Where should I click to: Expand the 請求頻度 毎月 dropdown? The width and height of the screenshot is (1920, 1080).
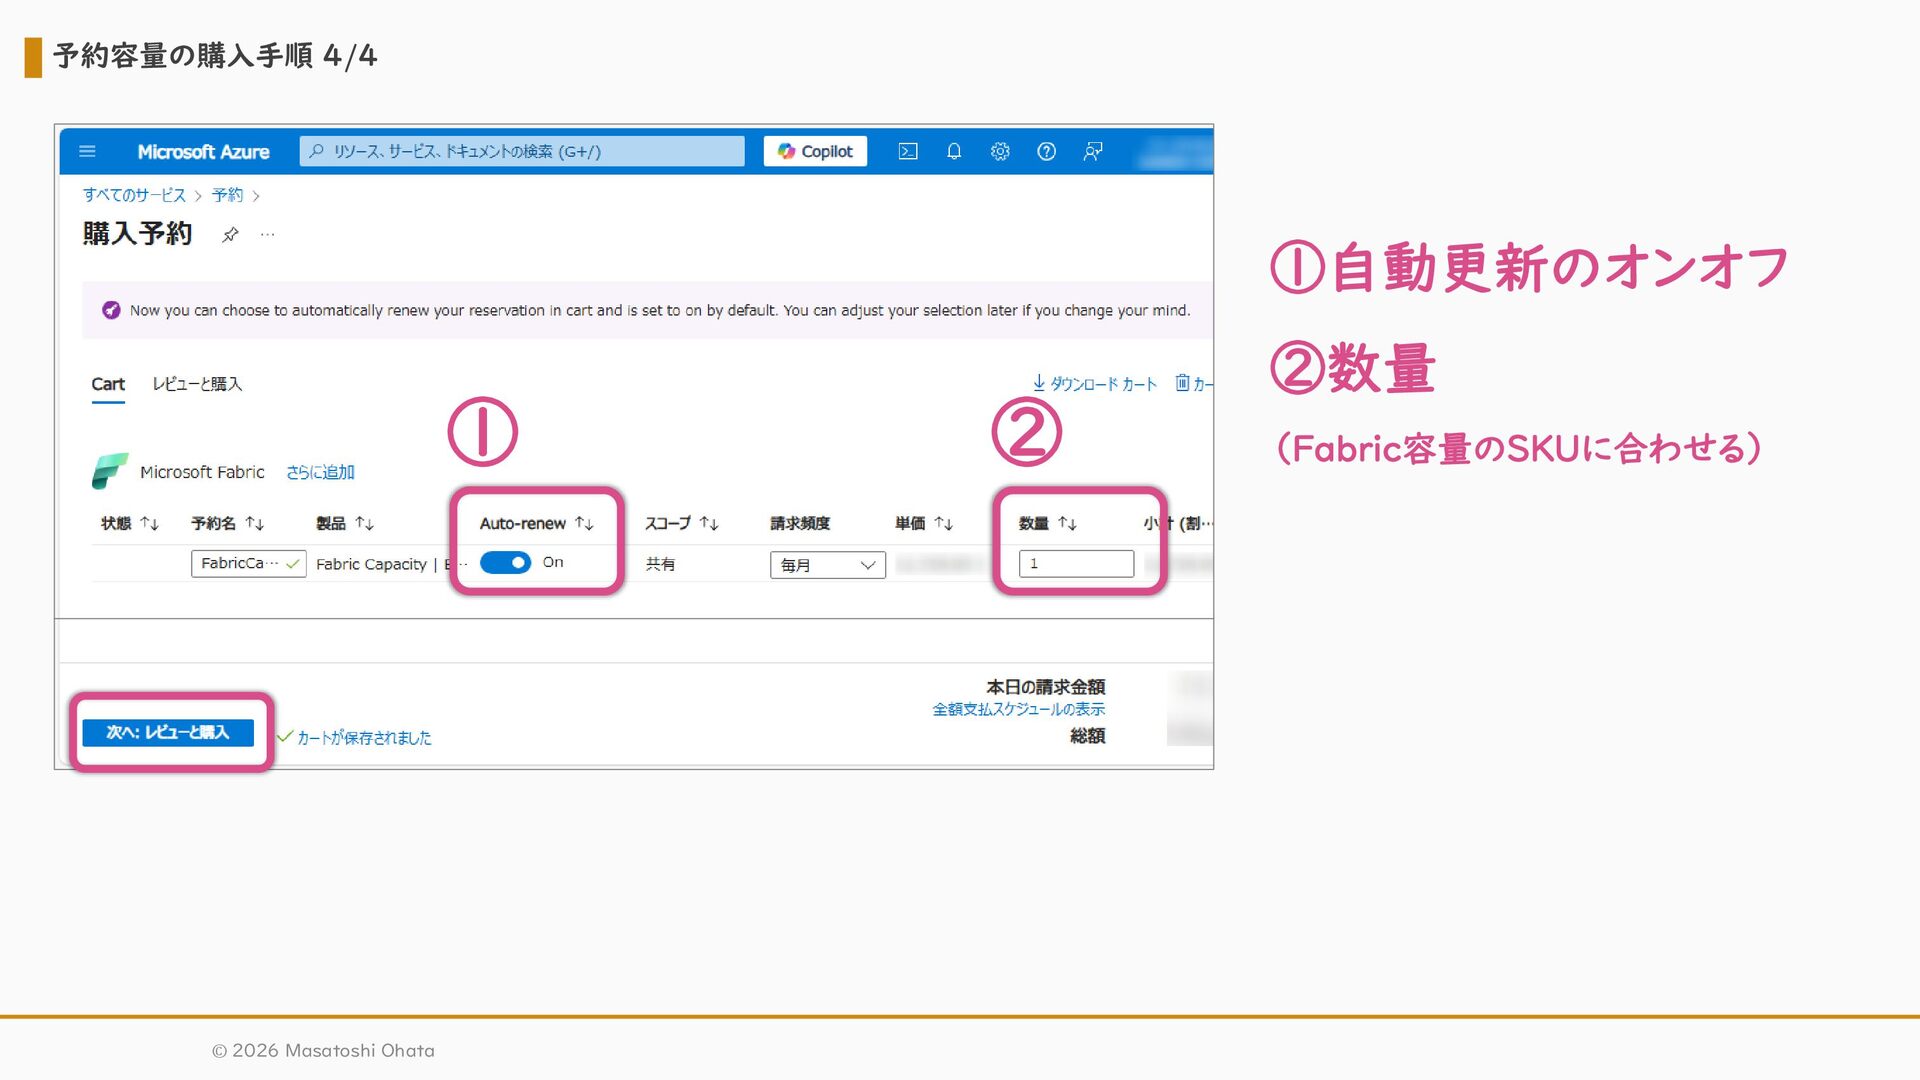[827, 565]
